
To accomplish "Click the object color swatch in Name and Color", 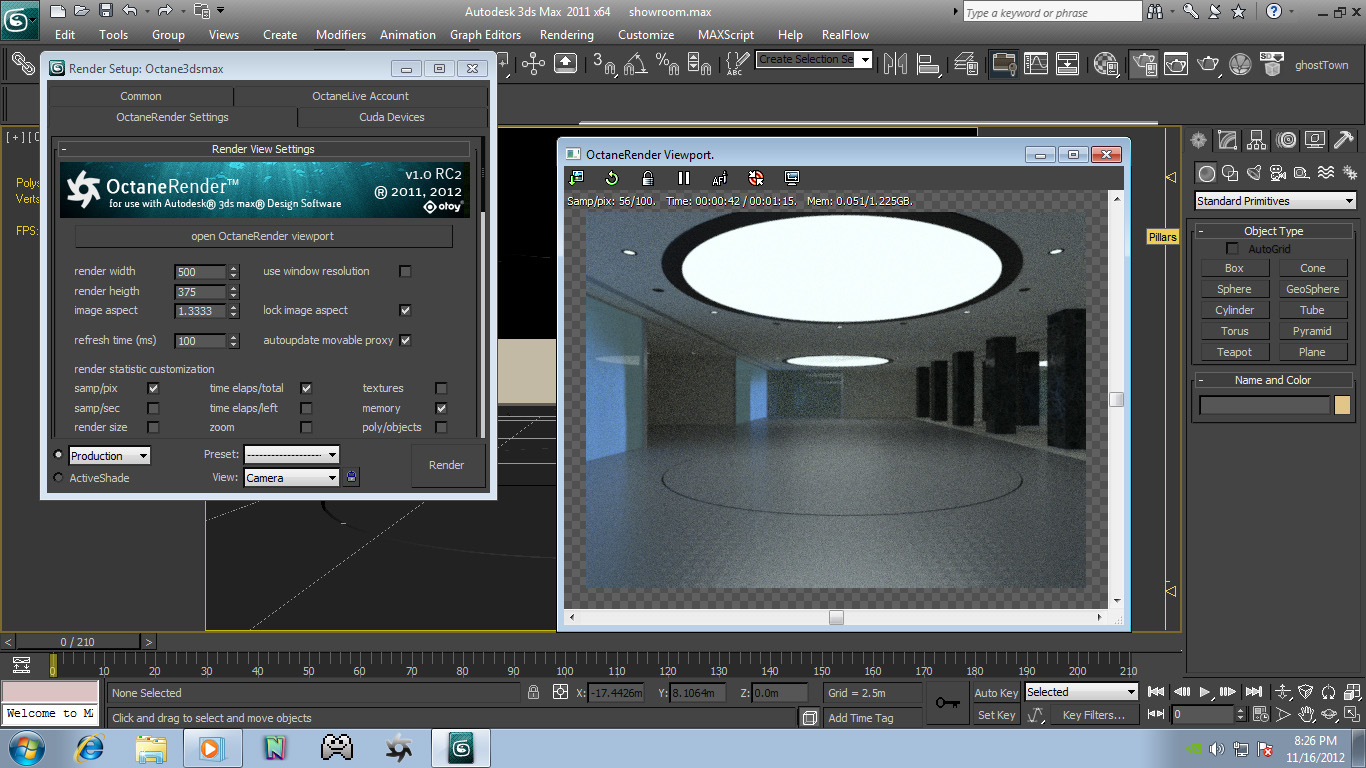I will coord(1342,405).
